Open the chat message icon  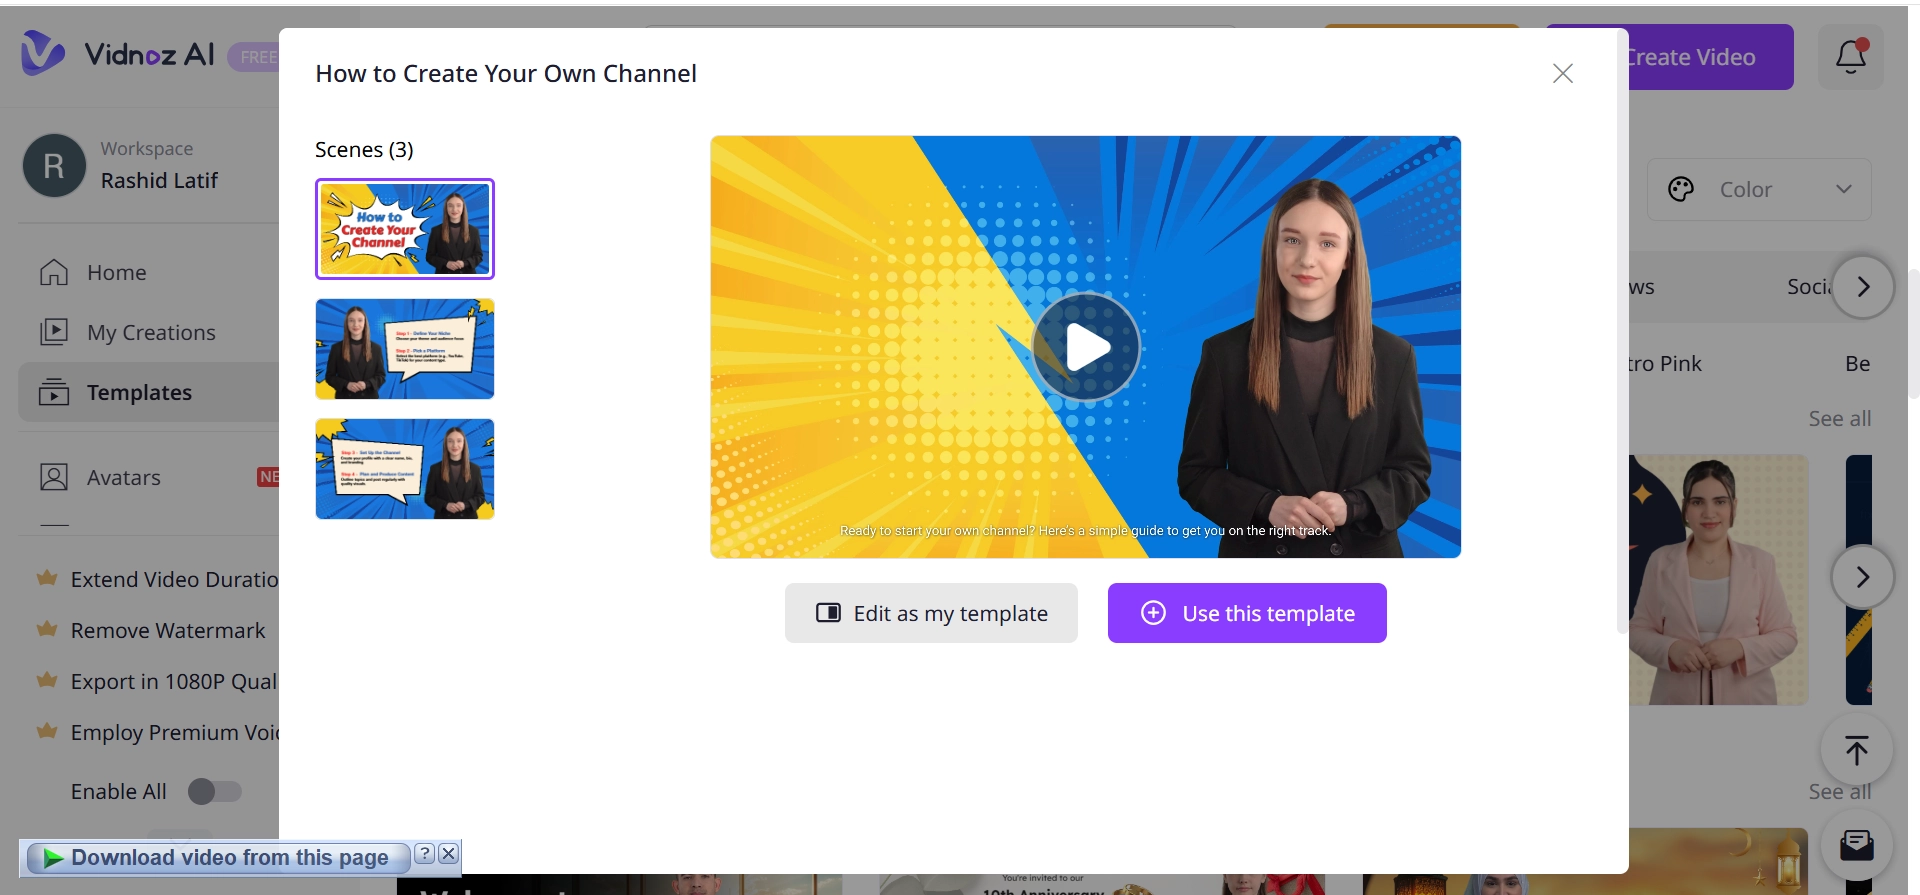pos(1856,845)
